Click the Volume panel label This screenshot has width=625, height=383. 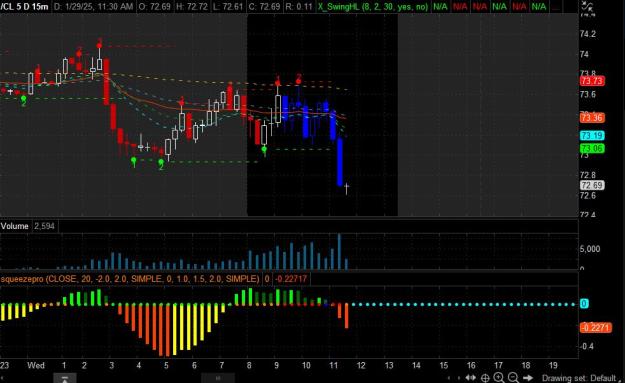point(14,226)
